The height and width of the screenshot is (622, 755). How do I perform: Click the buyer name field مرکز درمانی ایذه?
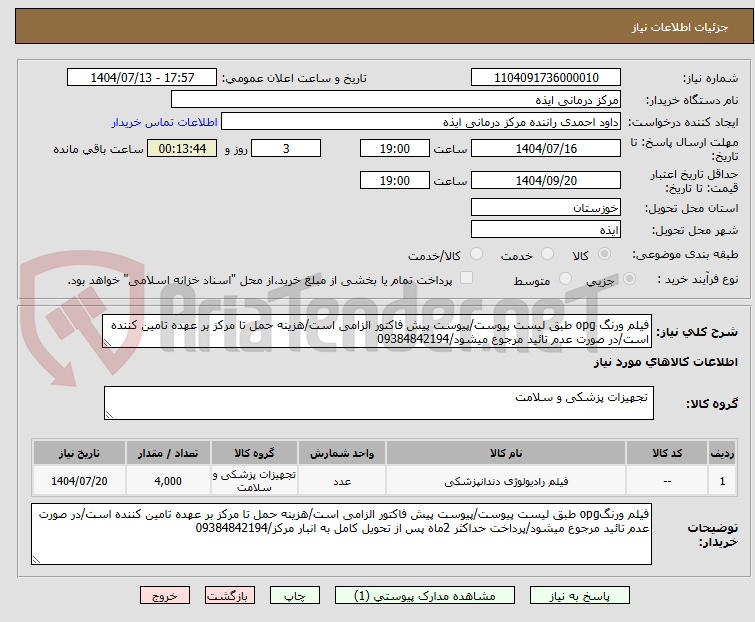(396, 100)
